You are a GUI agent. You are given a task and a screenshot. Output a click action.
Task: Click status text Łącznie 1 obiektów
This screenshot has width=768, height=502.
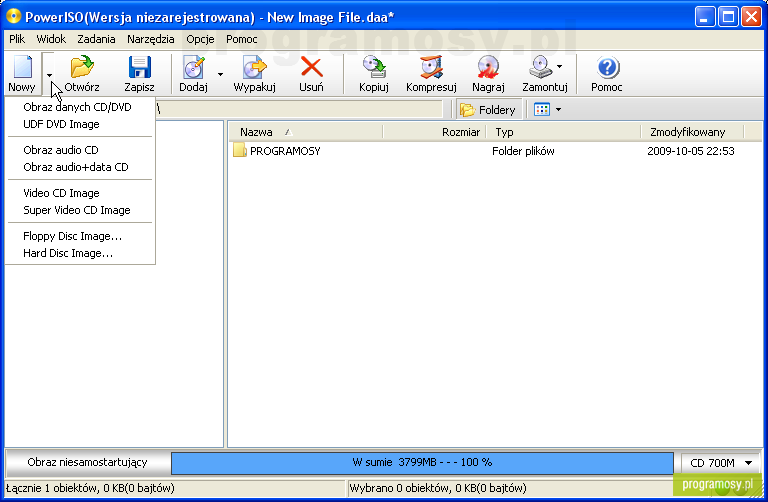tap(90, 488)
